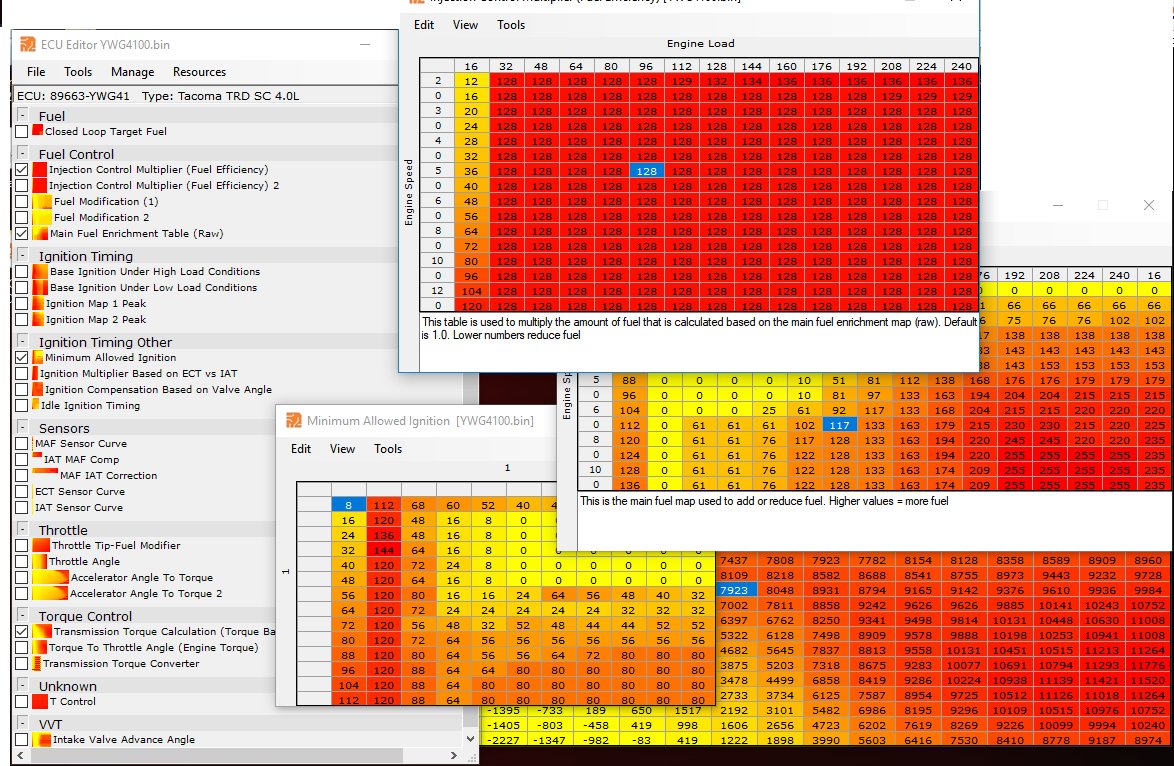
Task: Open the Tools menu in ECU Editor
Action: [x=78, y=72]
